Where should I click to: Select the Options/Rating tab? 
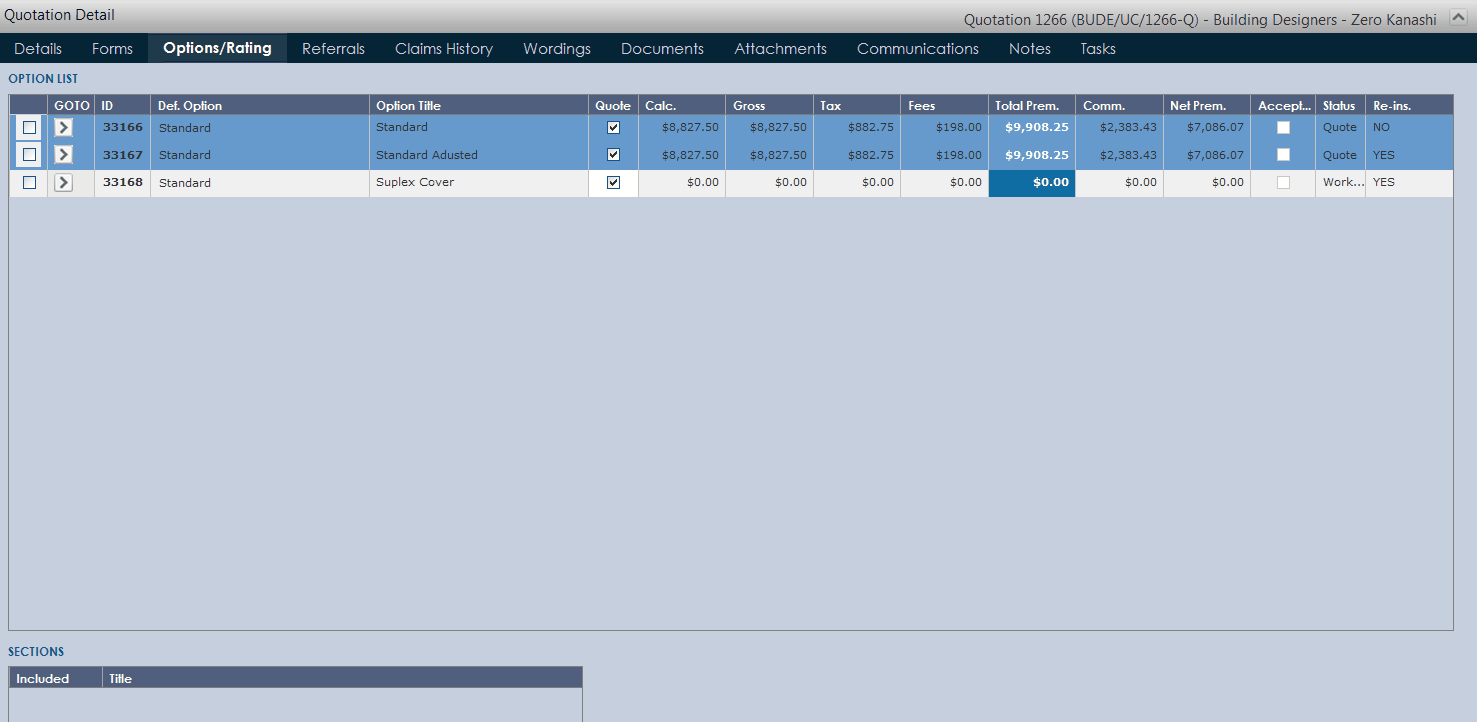(x=217, y=48)
